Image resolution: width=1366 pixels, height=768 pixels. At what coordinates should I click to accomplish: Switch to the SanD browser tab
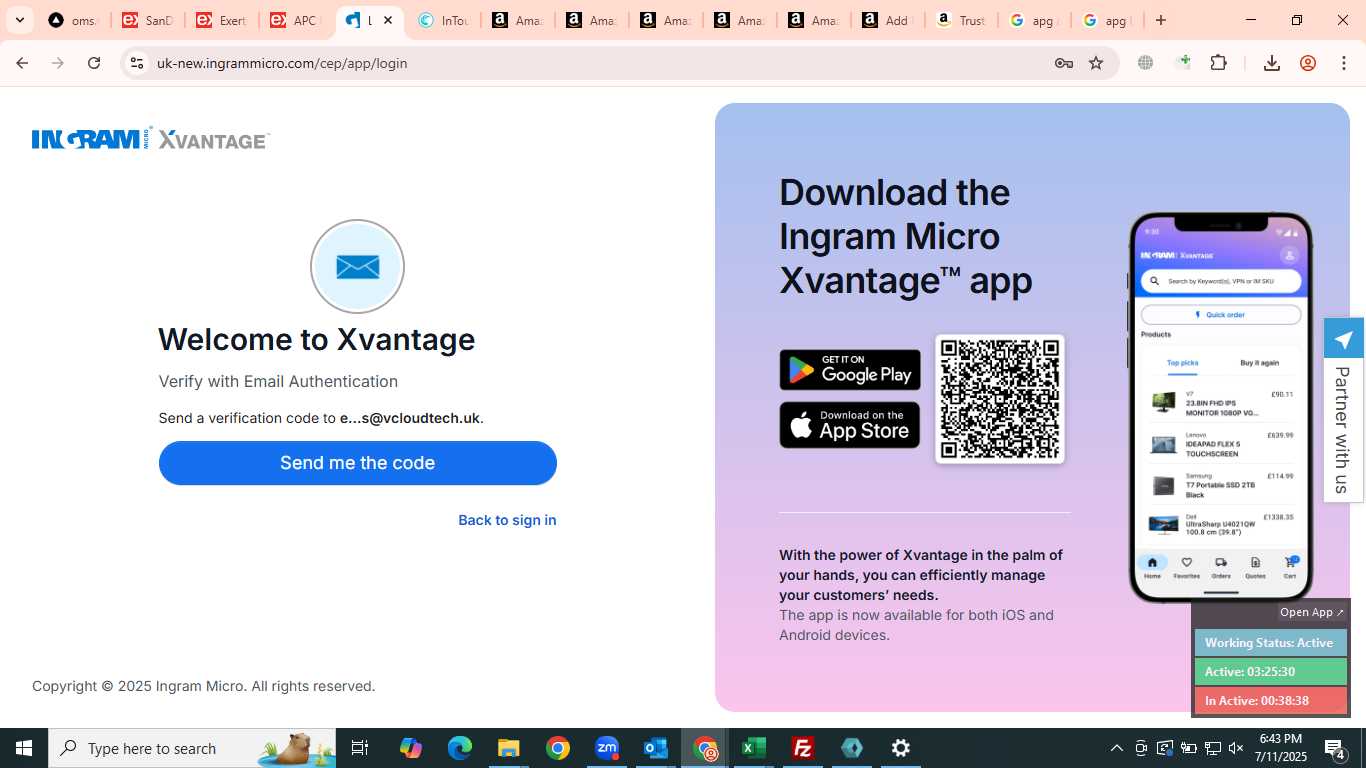tap(147, 20)
